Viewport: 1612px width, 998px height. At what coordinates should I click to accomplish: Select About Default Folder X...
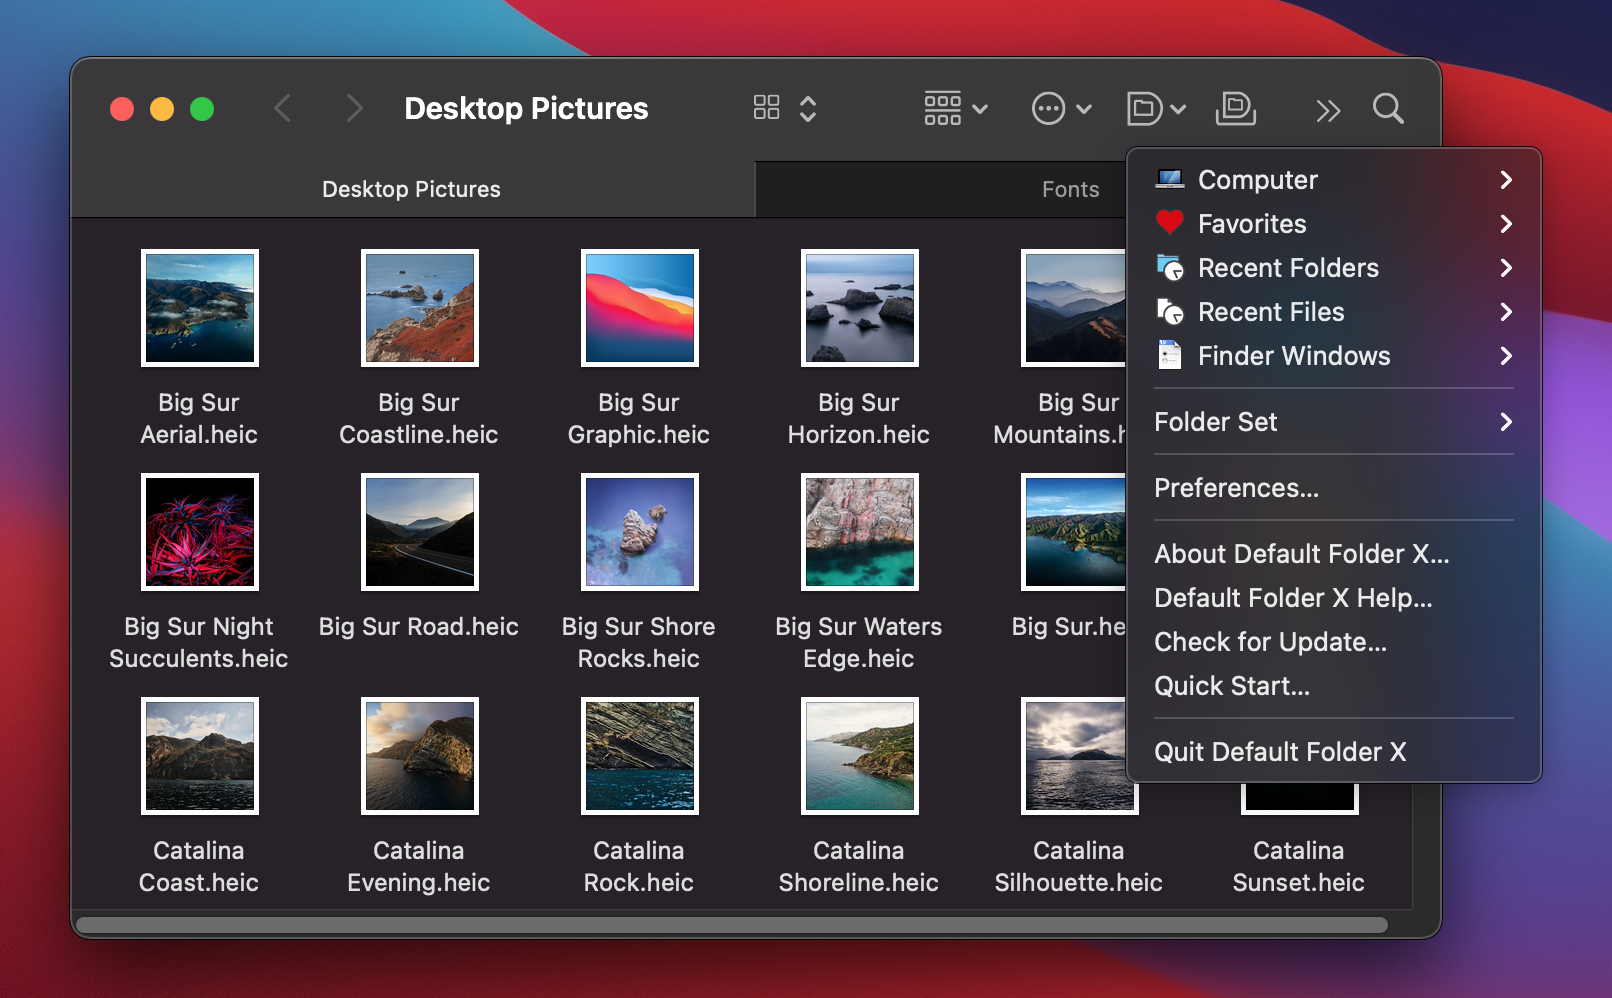[x=1334, y=554]
